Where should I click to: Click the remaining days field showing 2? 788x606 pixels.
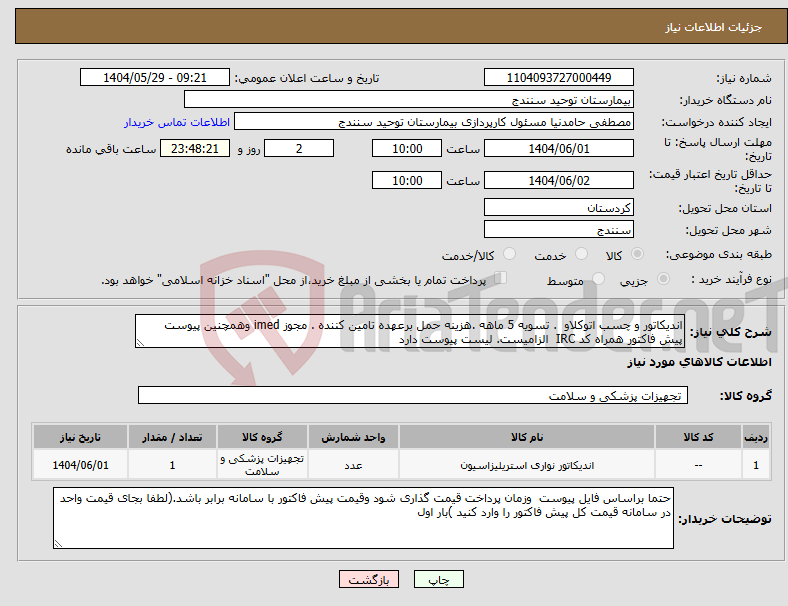pyautogui.click(x=299, y=148)
